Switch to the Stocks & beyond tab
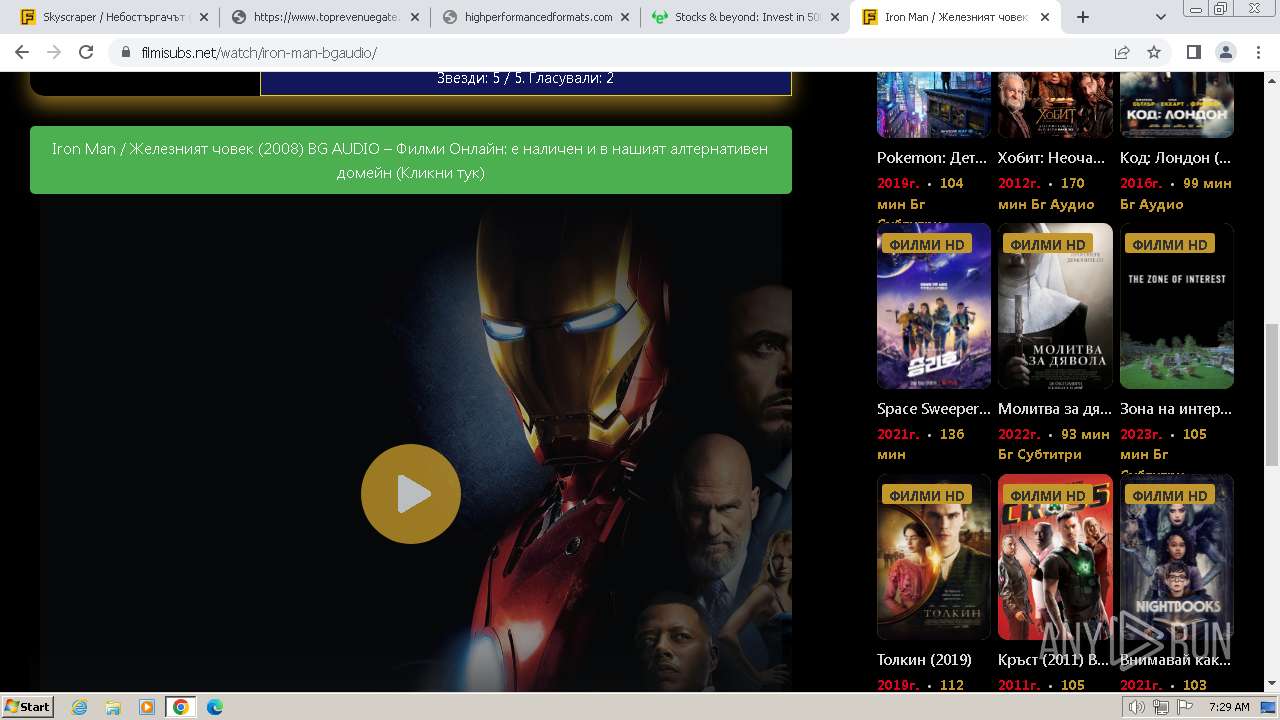This screenshot has height=720, width=1280. click(745, 17)
